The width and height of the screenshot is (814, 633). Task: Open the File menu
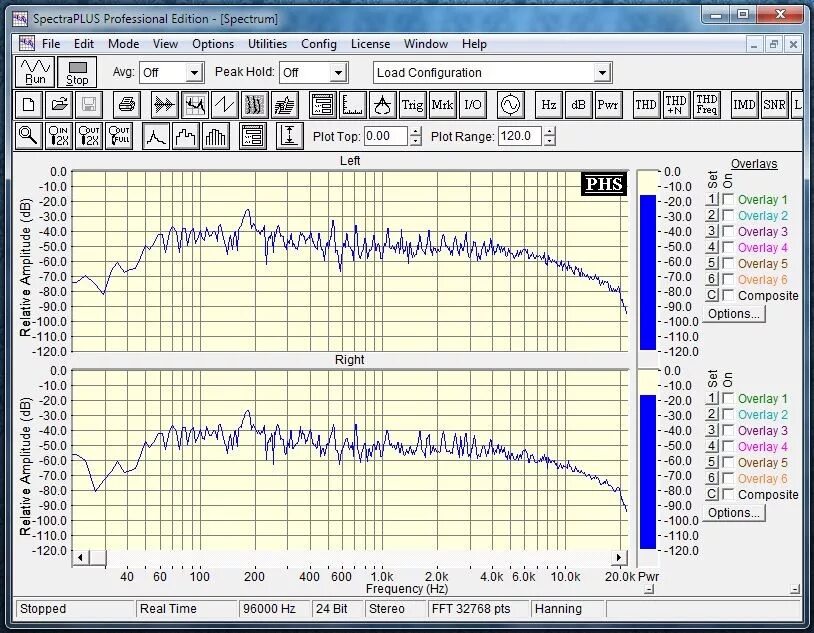pos(51,44)
